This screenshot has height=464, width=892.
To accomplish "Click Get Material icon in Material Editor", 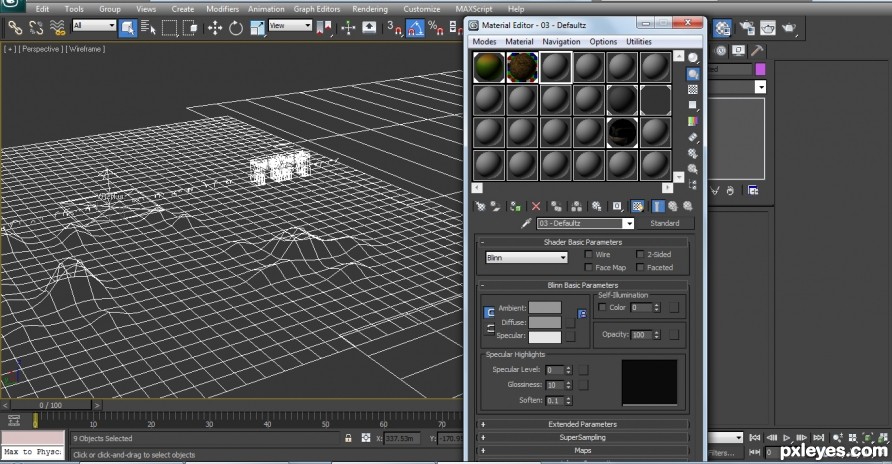I will 481,206.
